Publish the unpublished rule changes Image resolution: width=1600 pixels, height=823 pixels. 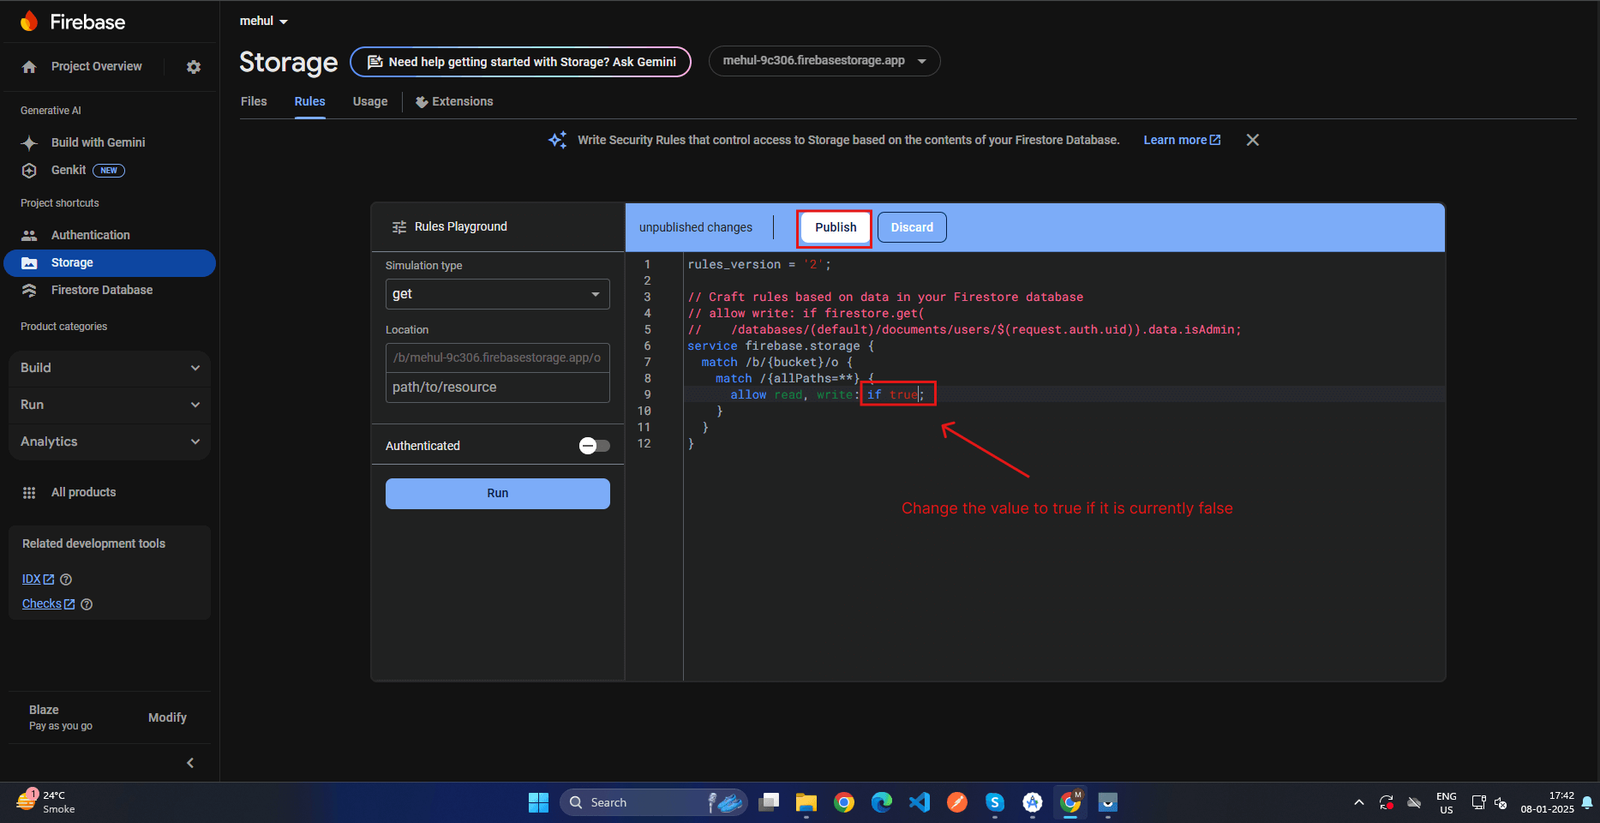(x=835, y=228)
